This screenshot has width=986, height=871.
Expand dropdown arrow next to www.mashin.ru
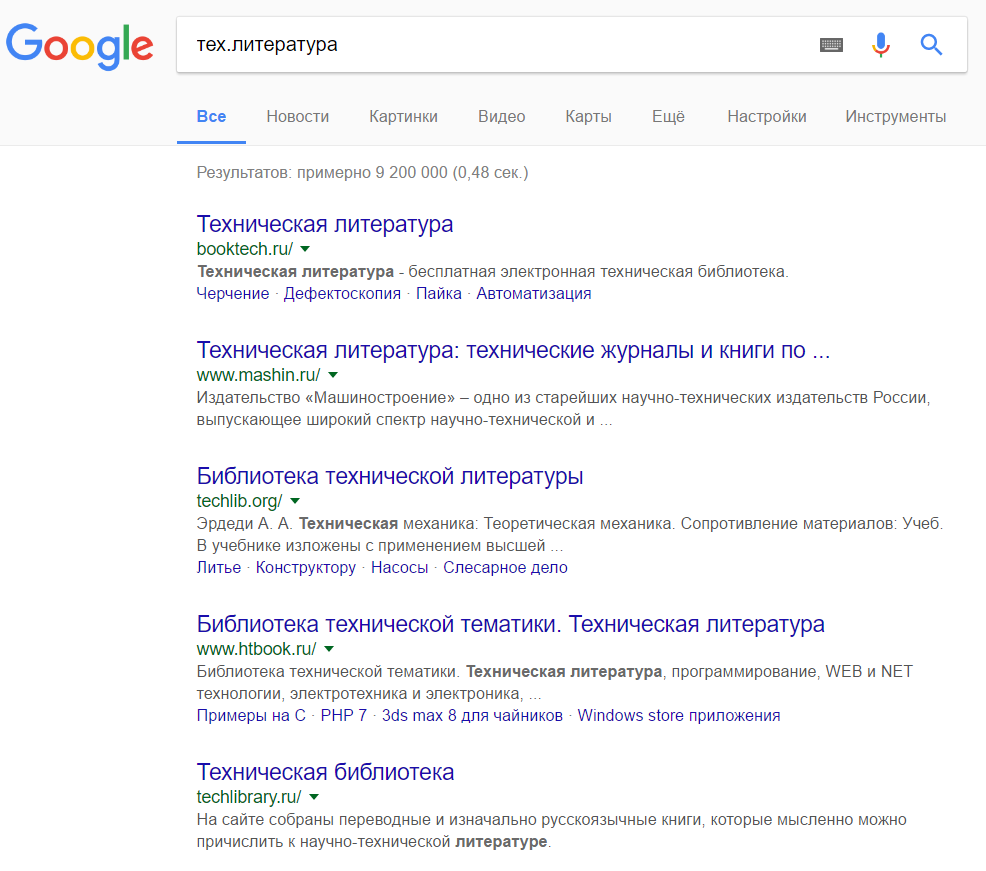point(333,375)
